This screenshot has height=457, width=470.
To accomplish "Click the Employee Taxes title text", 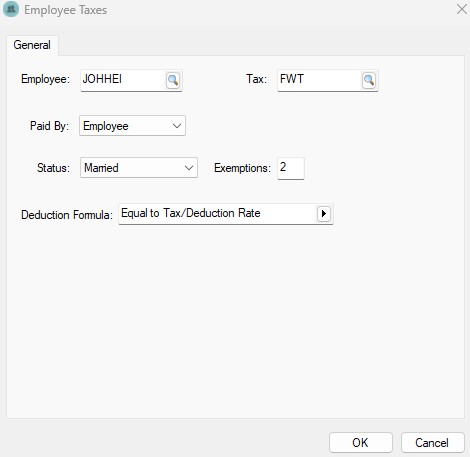I will 65,10.
